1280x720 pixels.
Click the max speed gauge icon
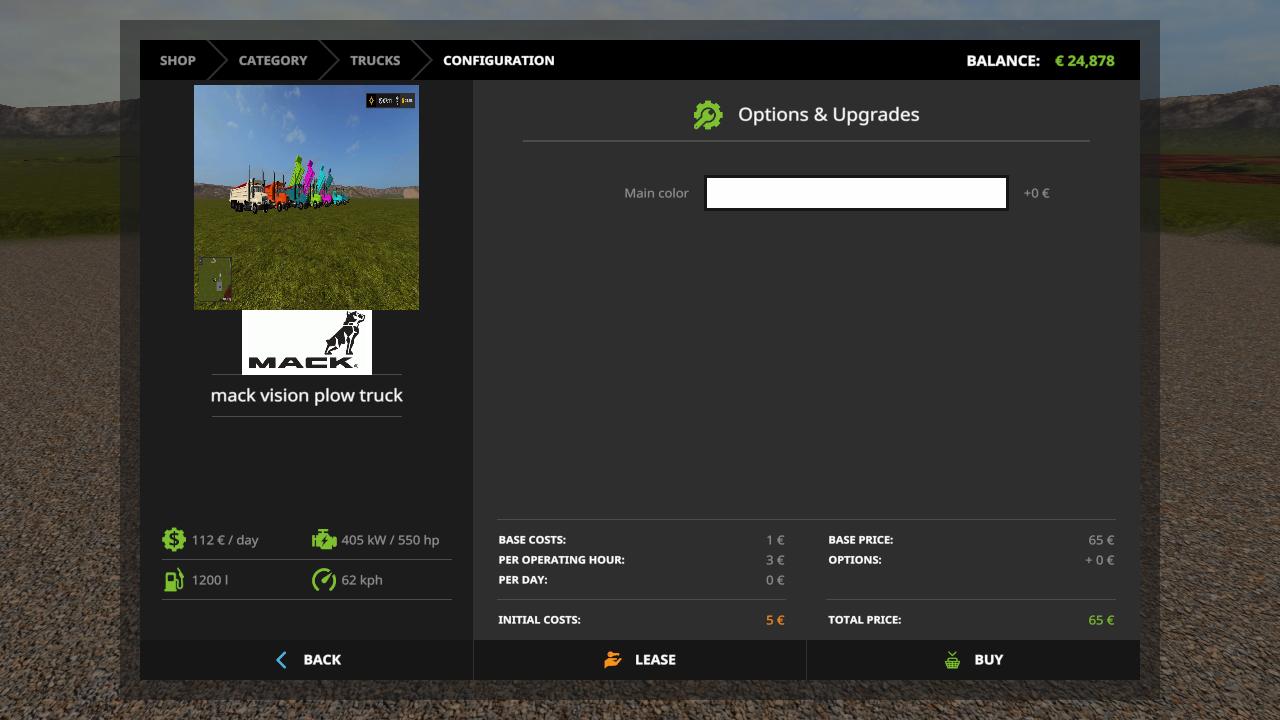click(x=324, y=580)
